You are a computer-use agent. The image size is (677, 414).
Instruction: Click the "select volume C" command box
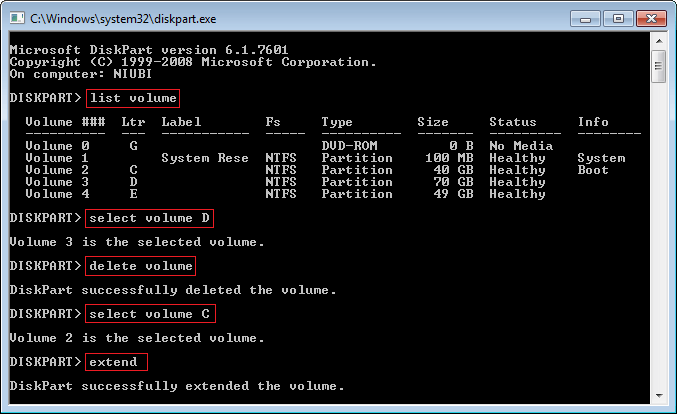pyautogui.click(x=150, y=314)
